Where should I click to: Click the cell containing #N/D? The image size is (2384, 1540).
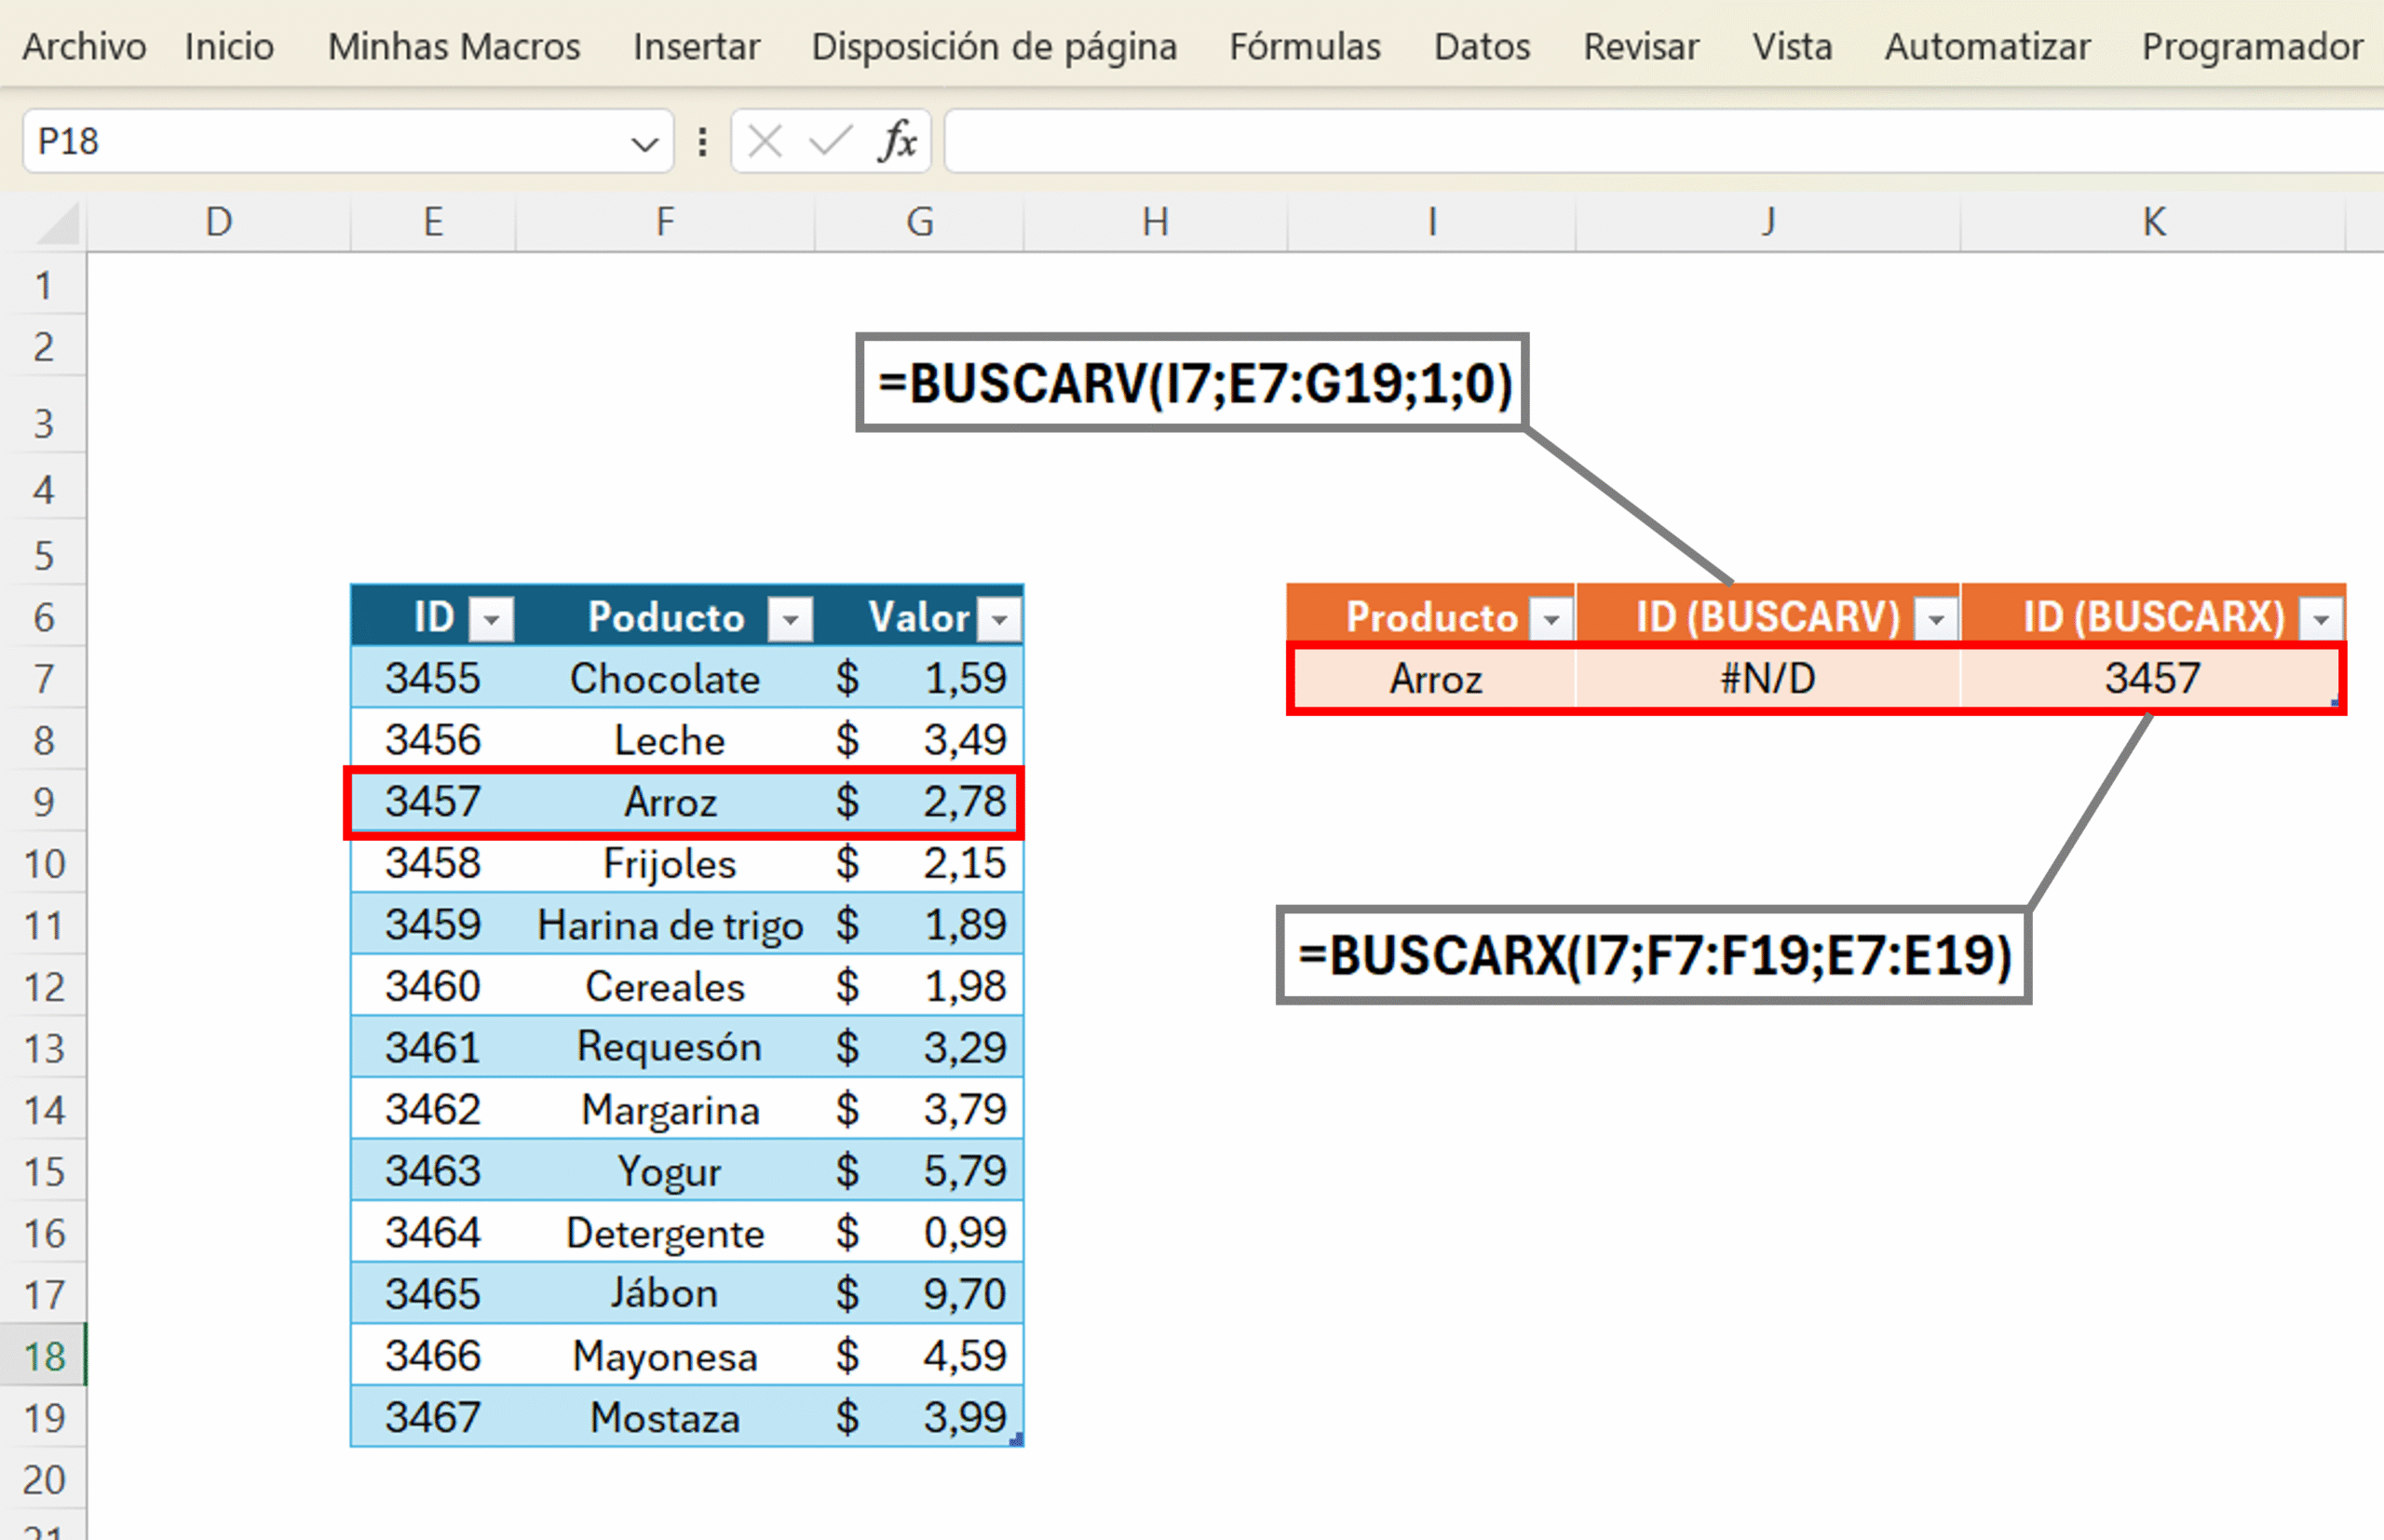[x=1768, y=679]
